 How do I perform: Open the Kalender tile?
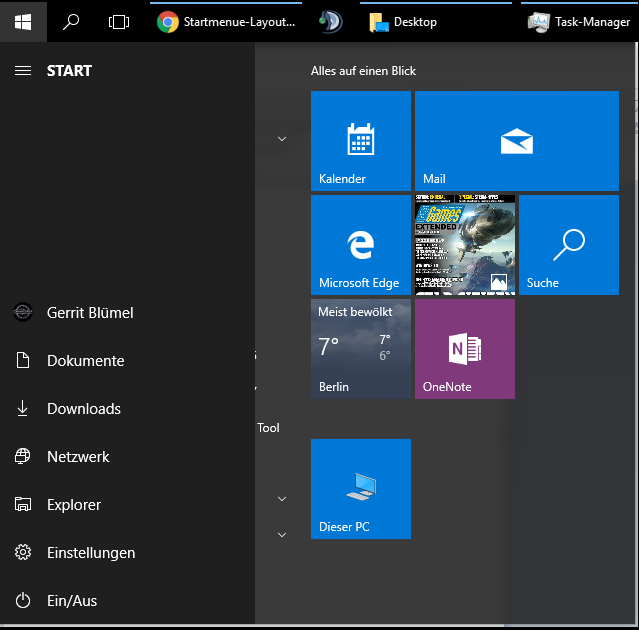point(361,141)
